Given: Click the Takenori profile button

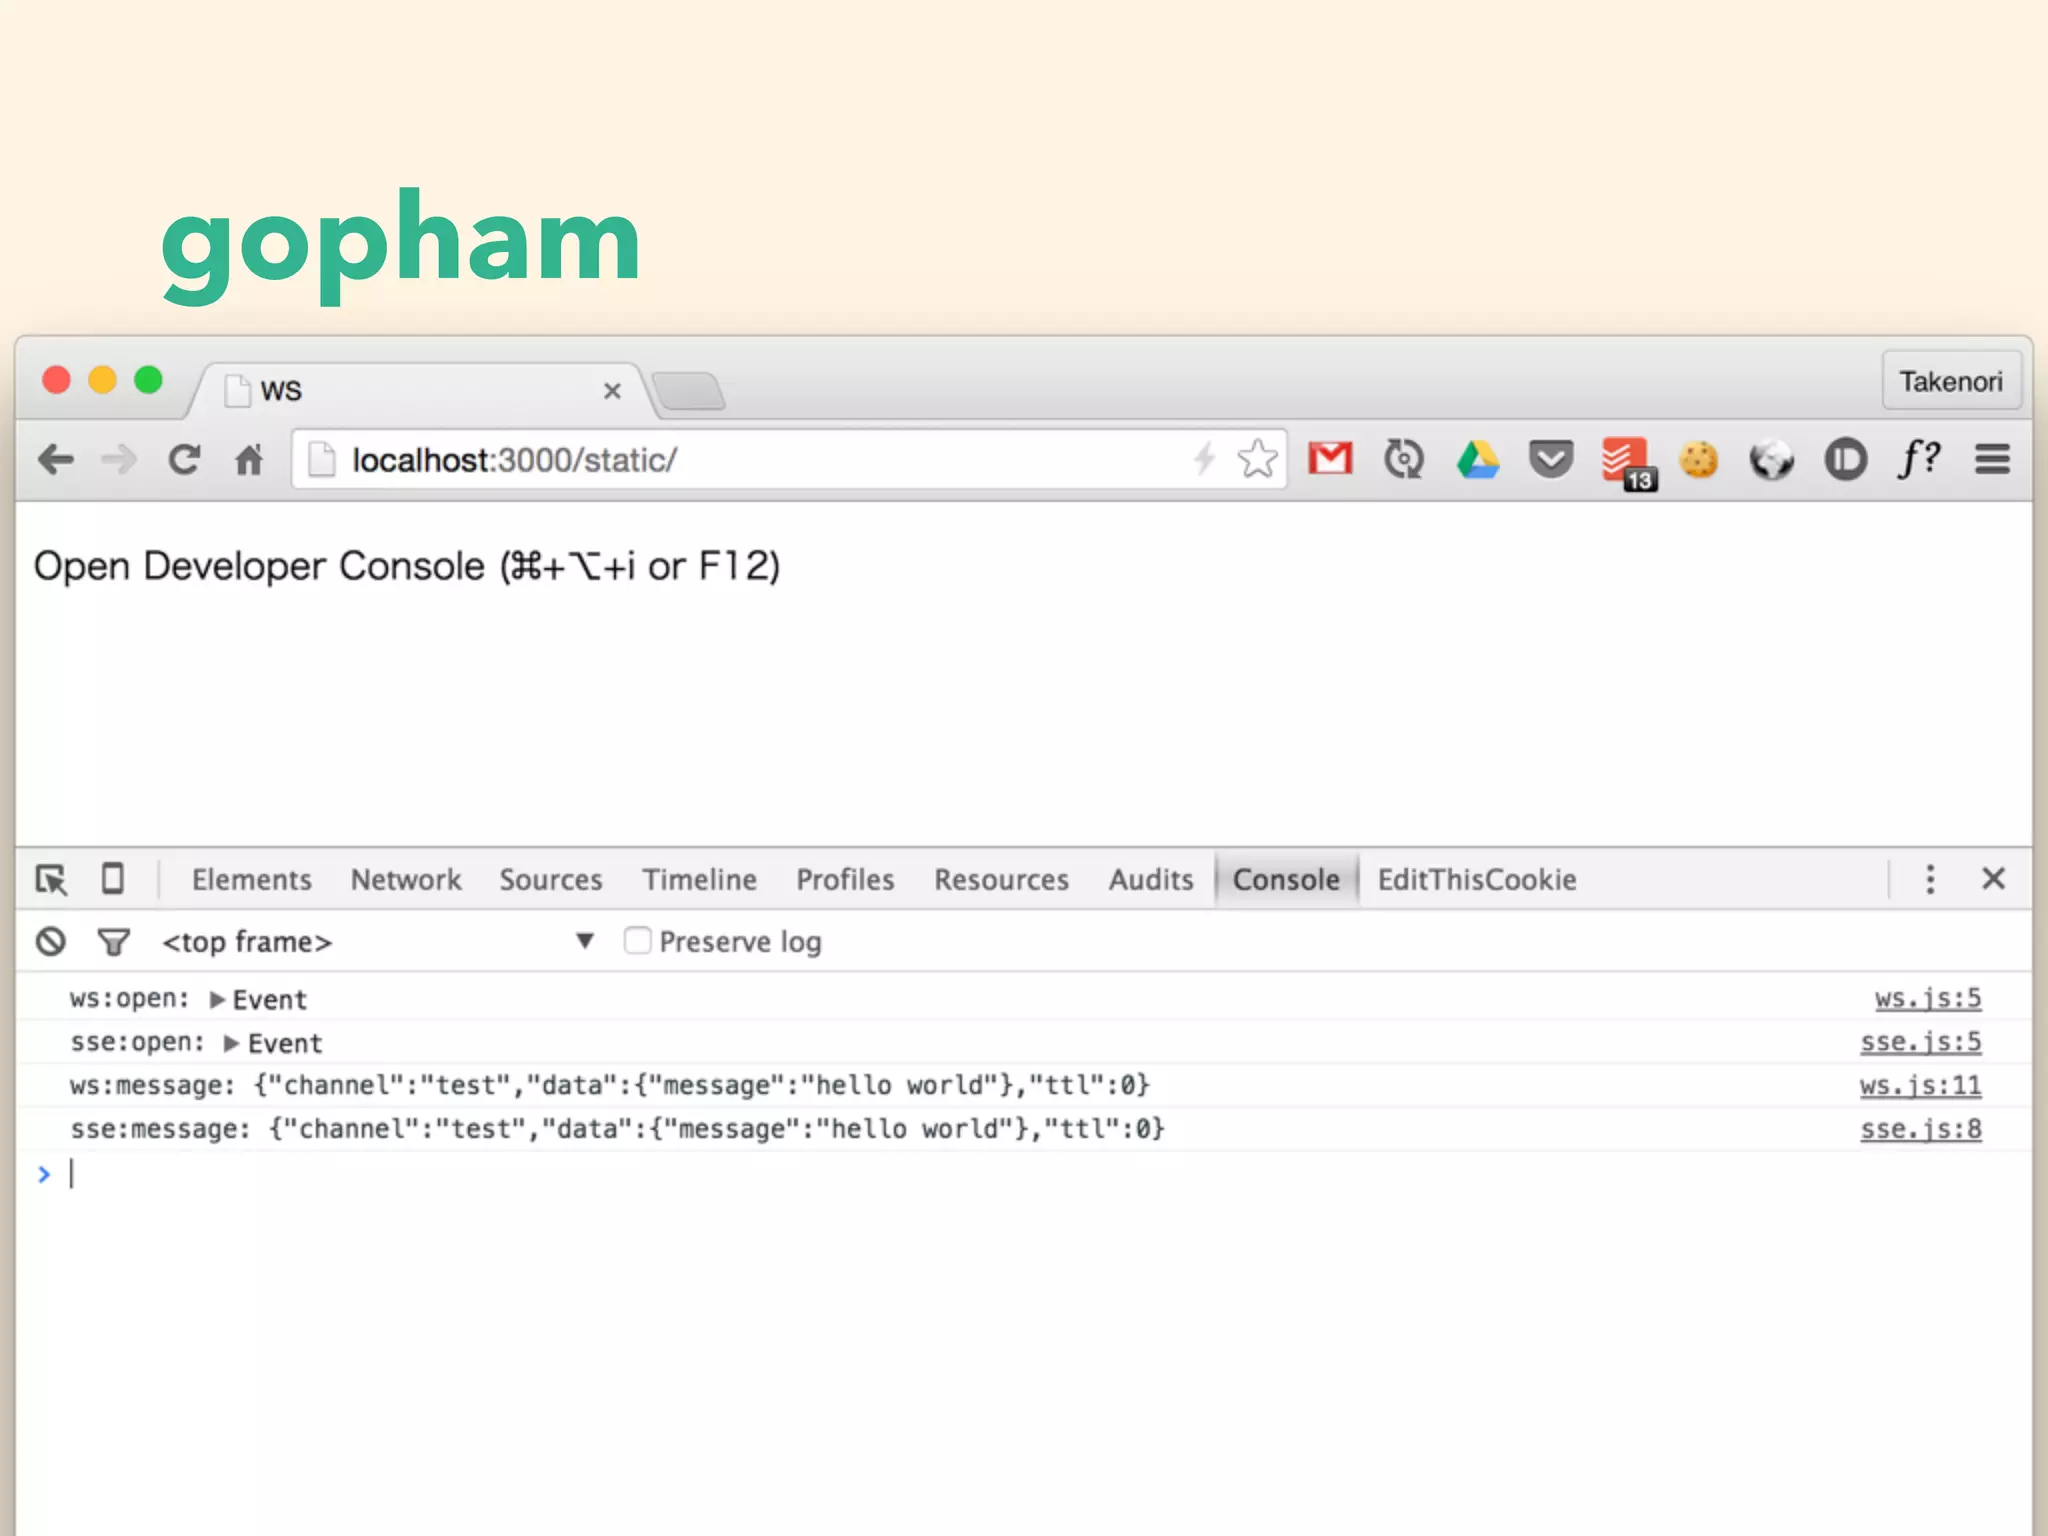Looking at the screenshot, I should [1951, 381].
